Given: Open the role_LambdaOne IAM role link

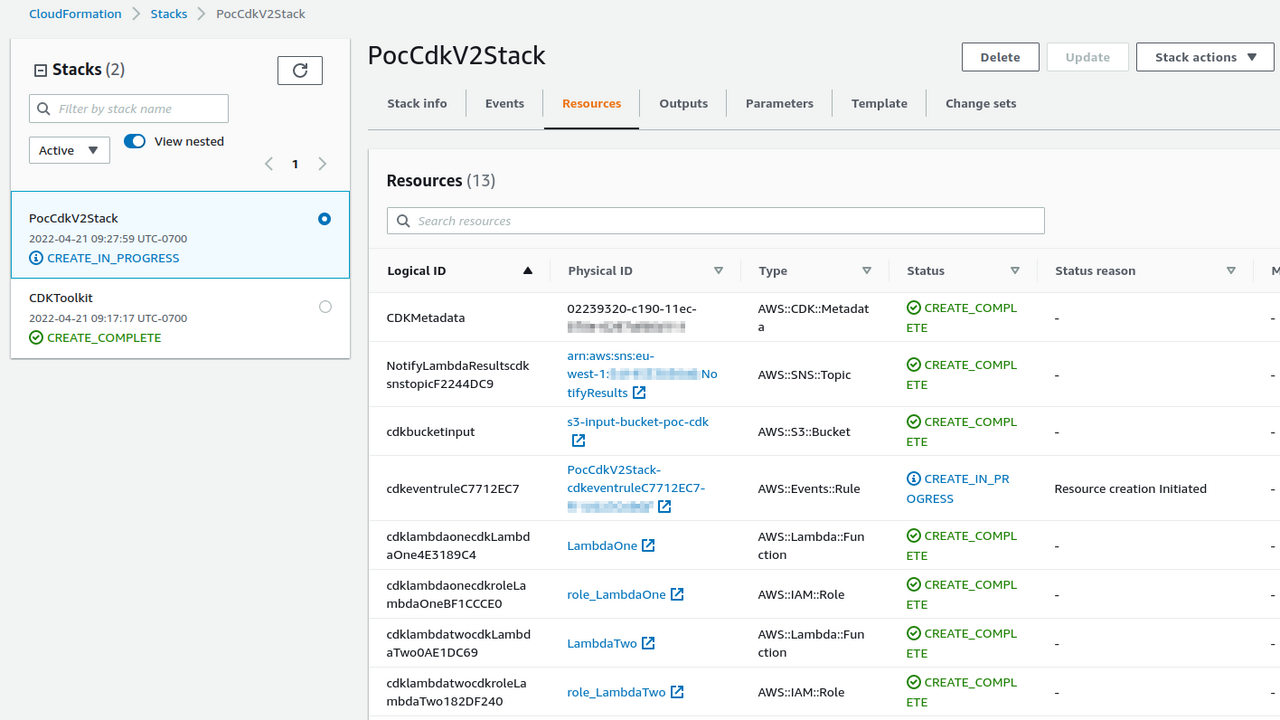Looking at the screenshot, I should pos(616,594).
